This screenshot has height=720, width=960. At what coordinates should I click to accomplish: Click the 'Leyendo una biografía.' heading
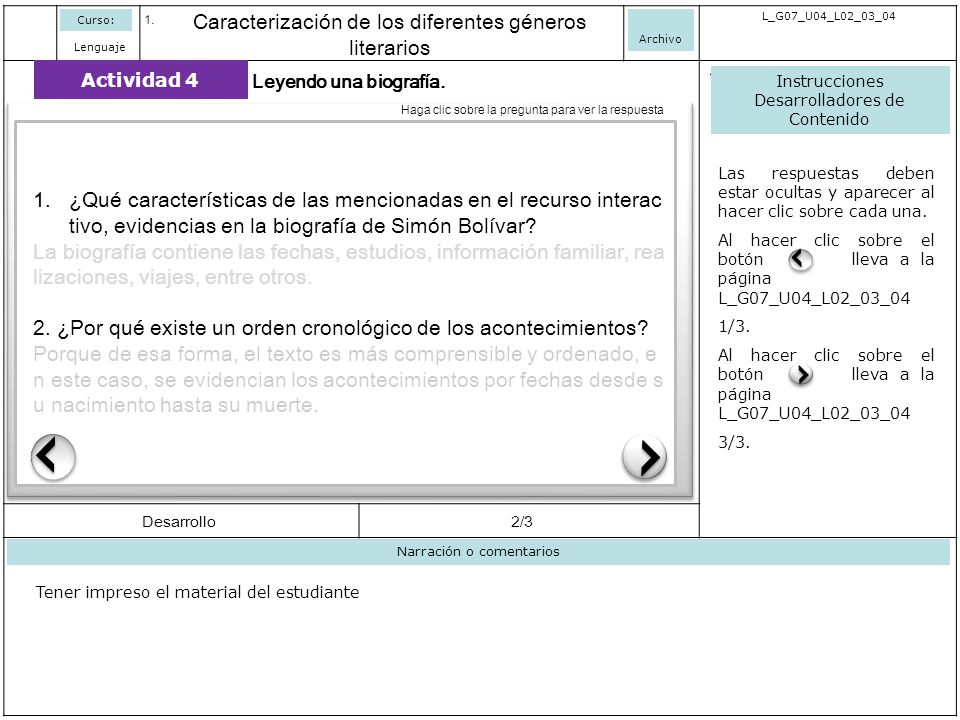click(x=348, y=81)
